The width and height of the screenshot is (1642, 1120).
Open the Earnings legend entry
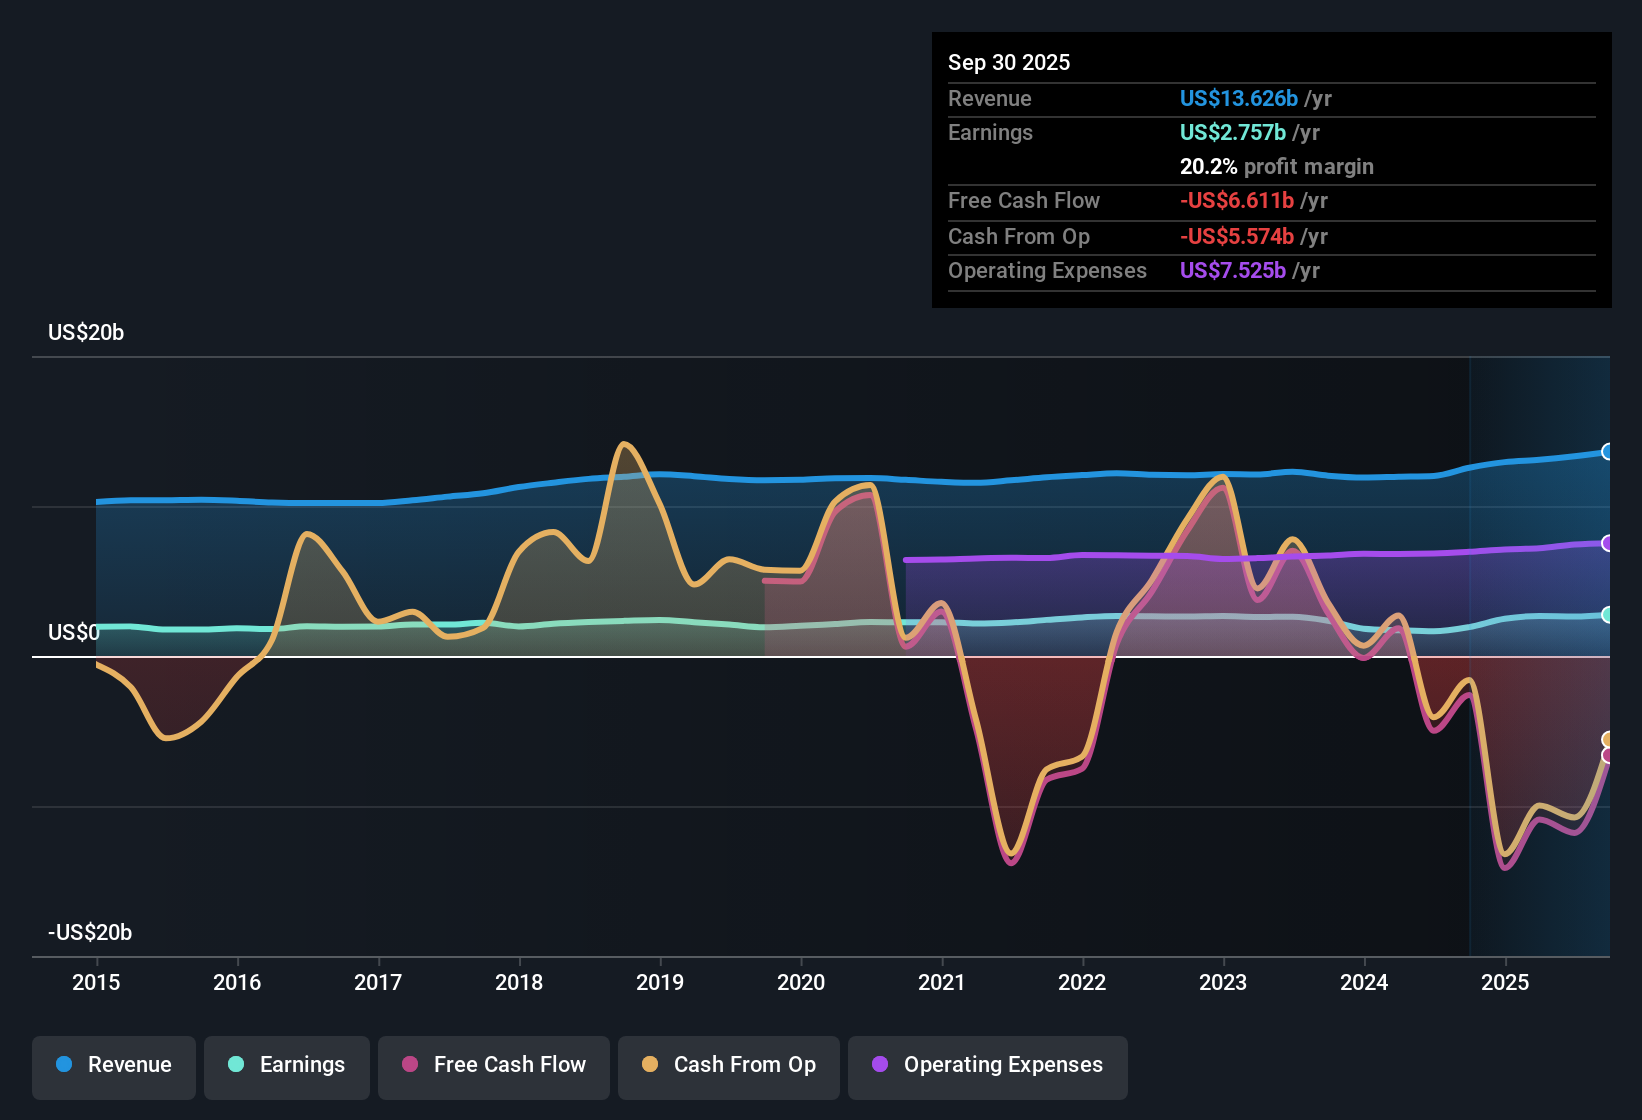point(286,1066)
